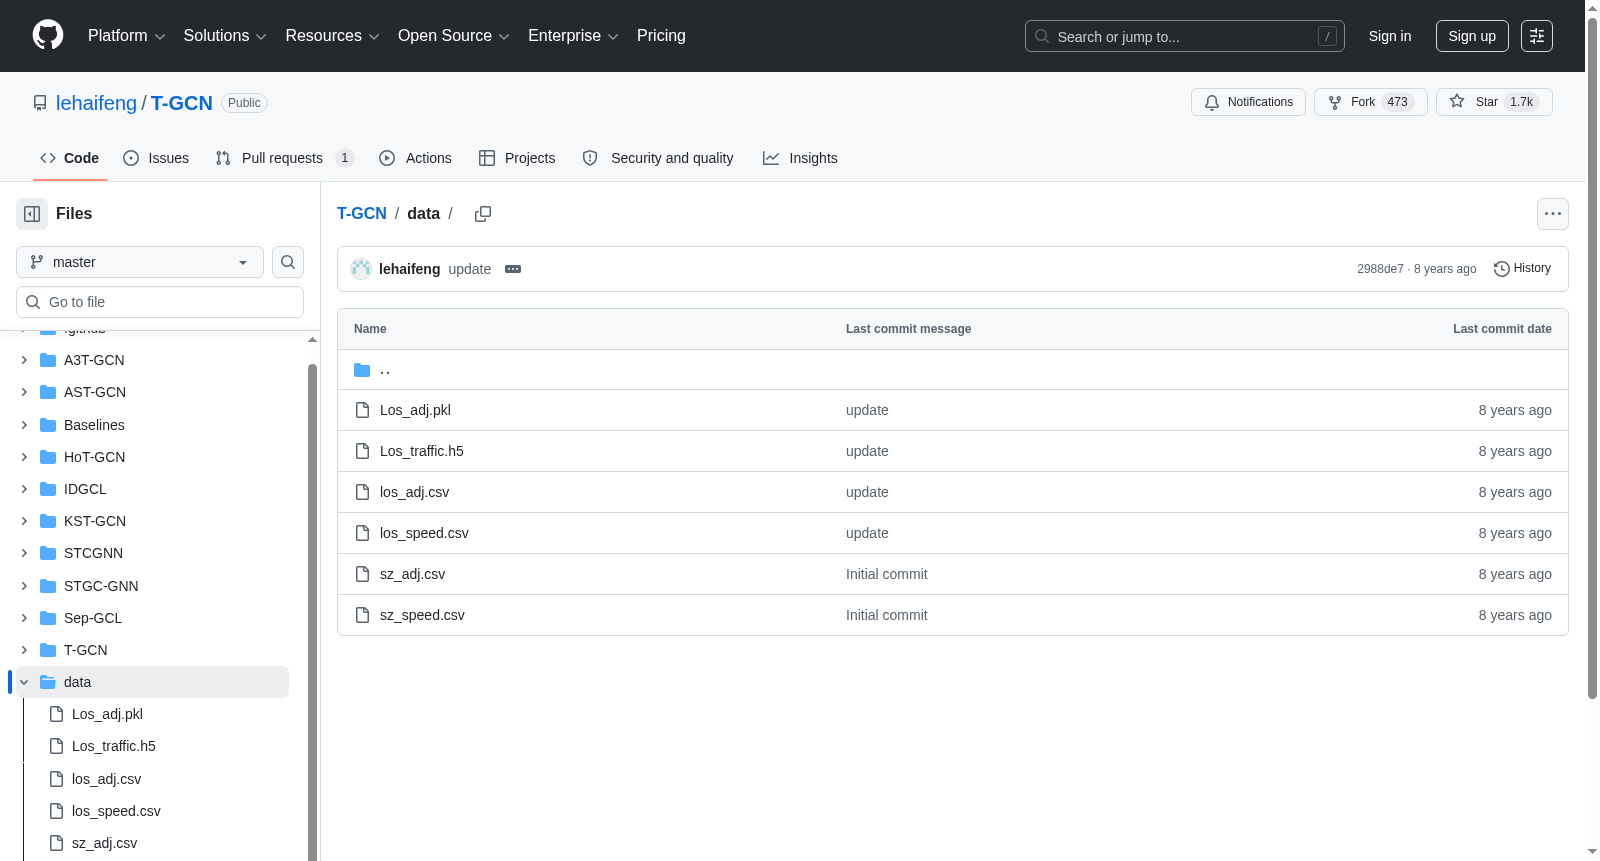Expand the HoT-GCN folder in tree
1600x861 pixels.
pyautogui.click(x=24, y=457)
